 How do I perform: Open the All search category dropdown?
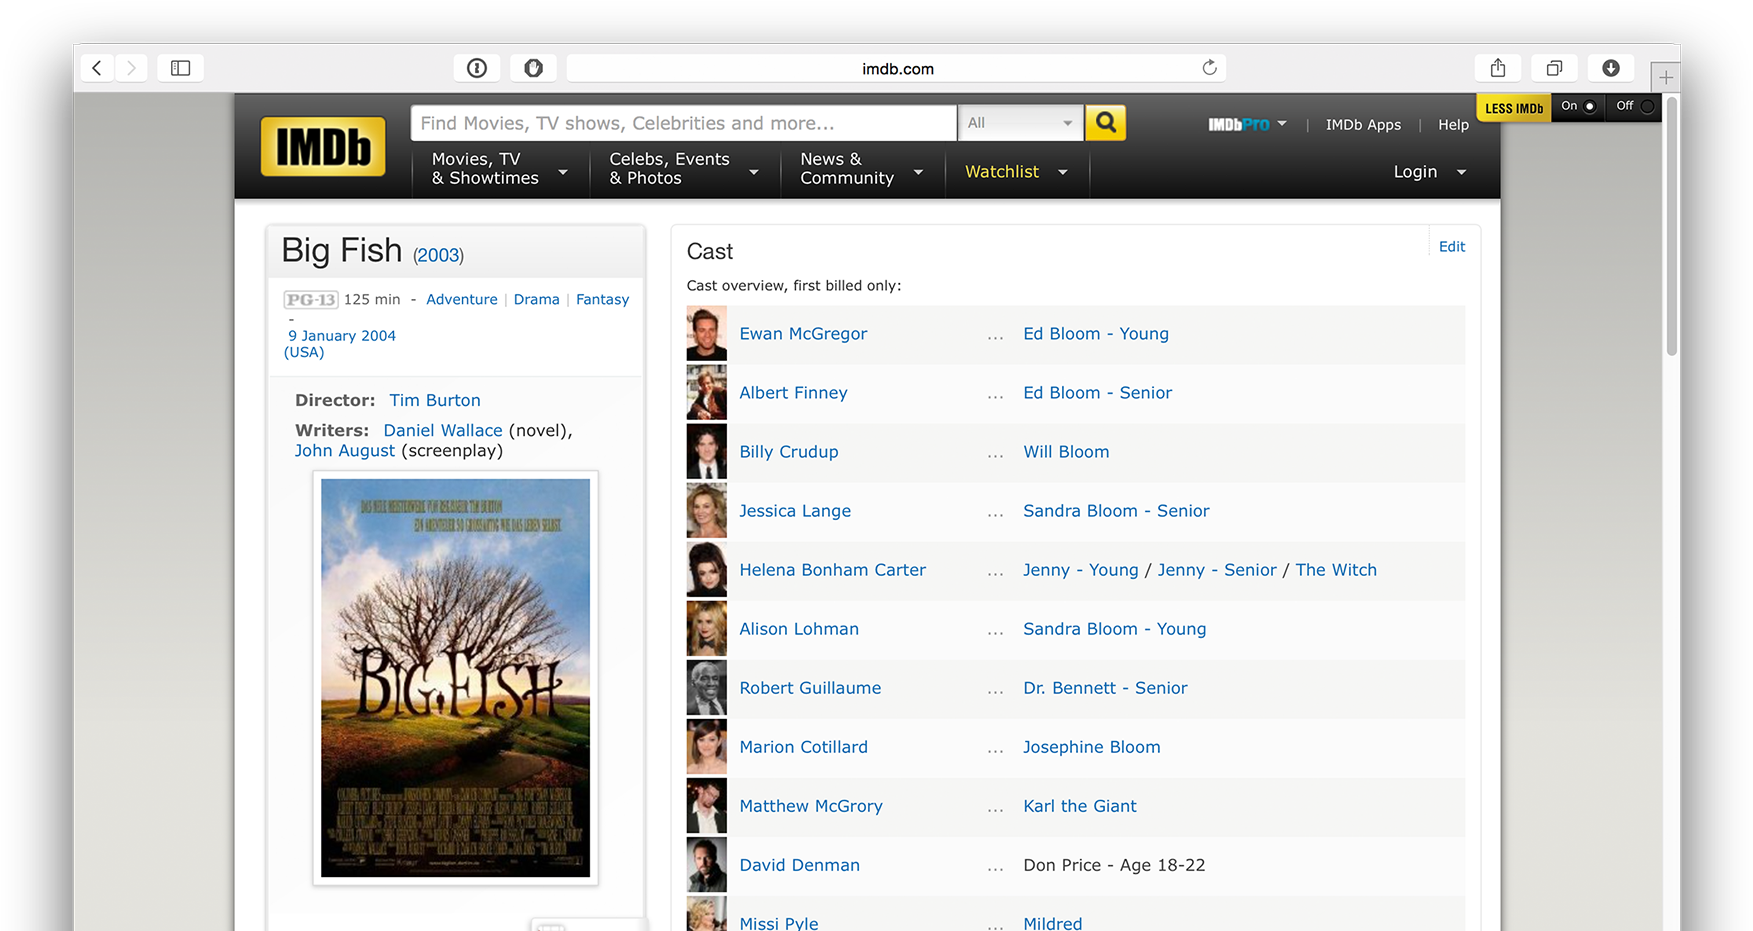pyautogui.click(x=1019, y=122)
